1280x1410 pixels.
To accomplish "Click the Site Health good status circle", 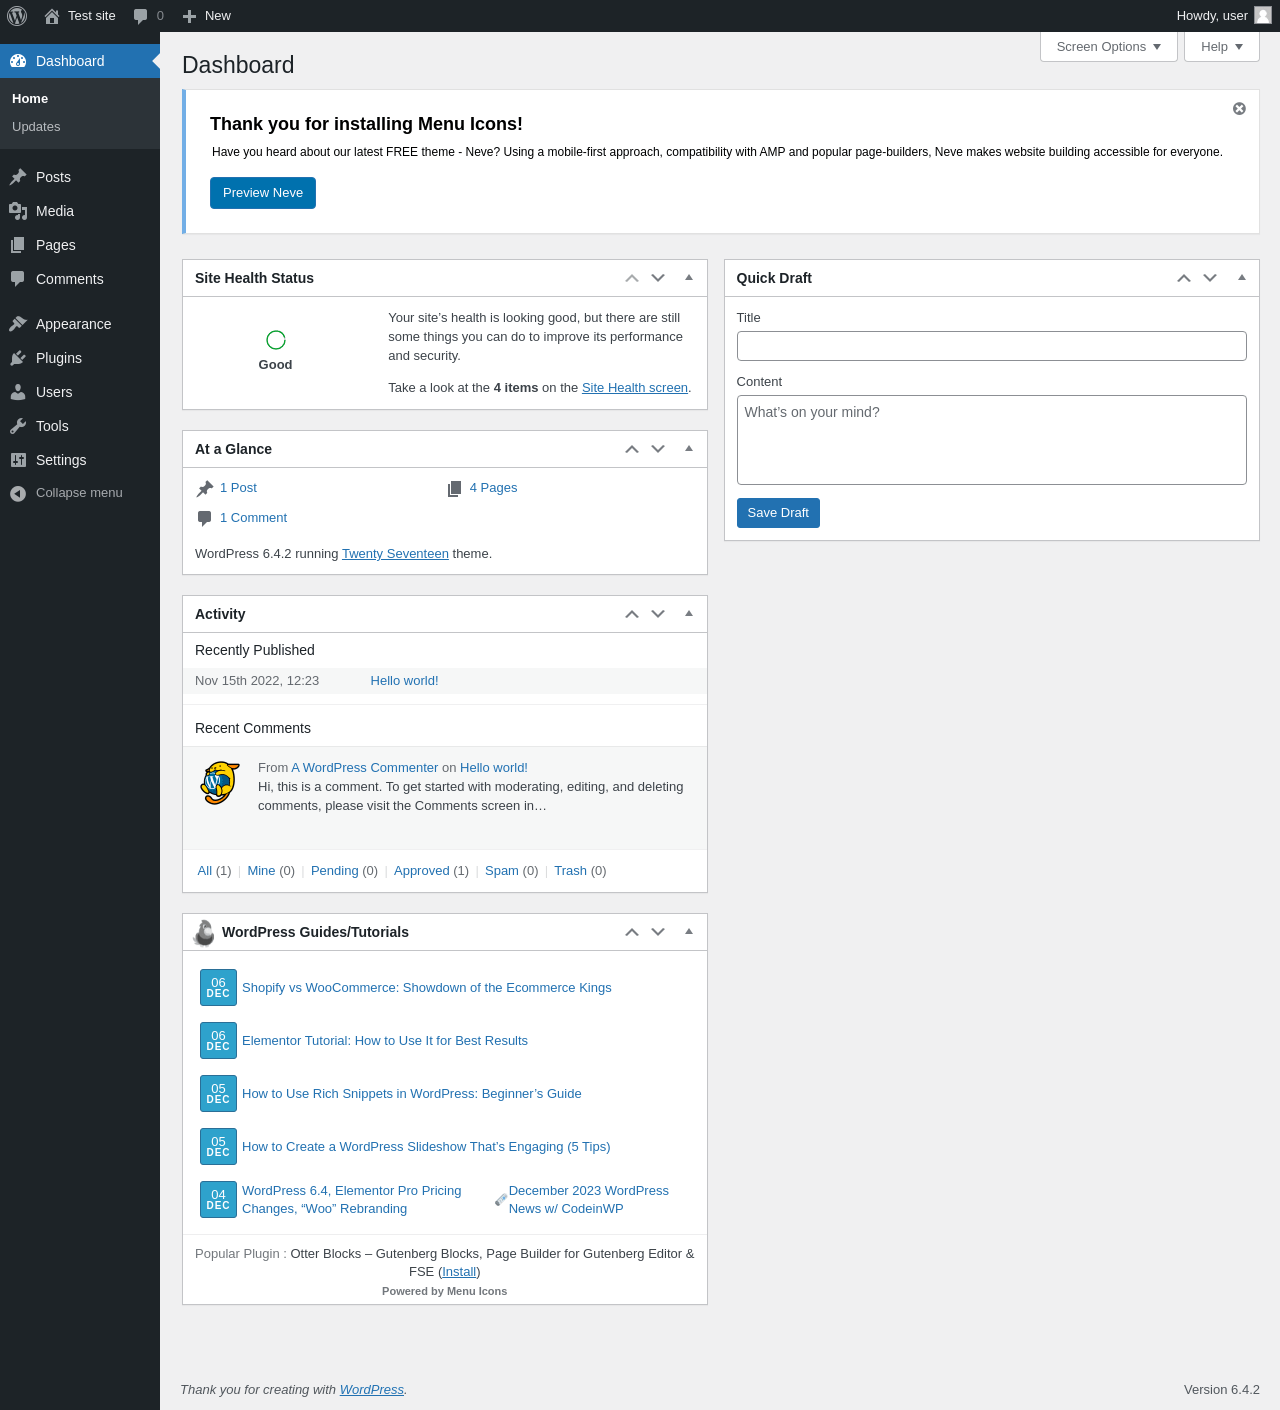I will click(276, 340).
